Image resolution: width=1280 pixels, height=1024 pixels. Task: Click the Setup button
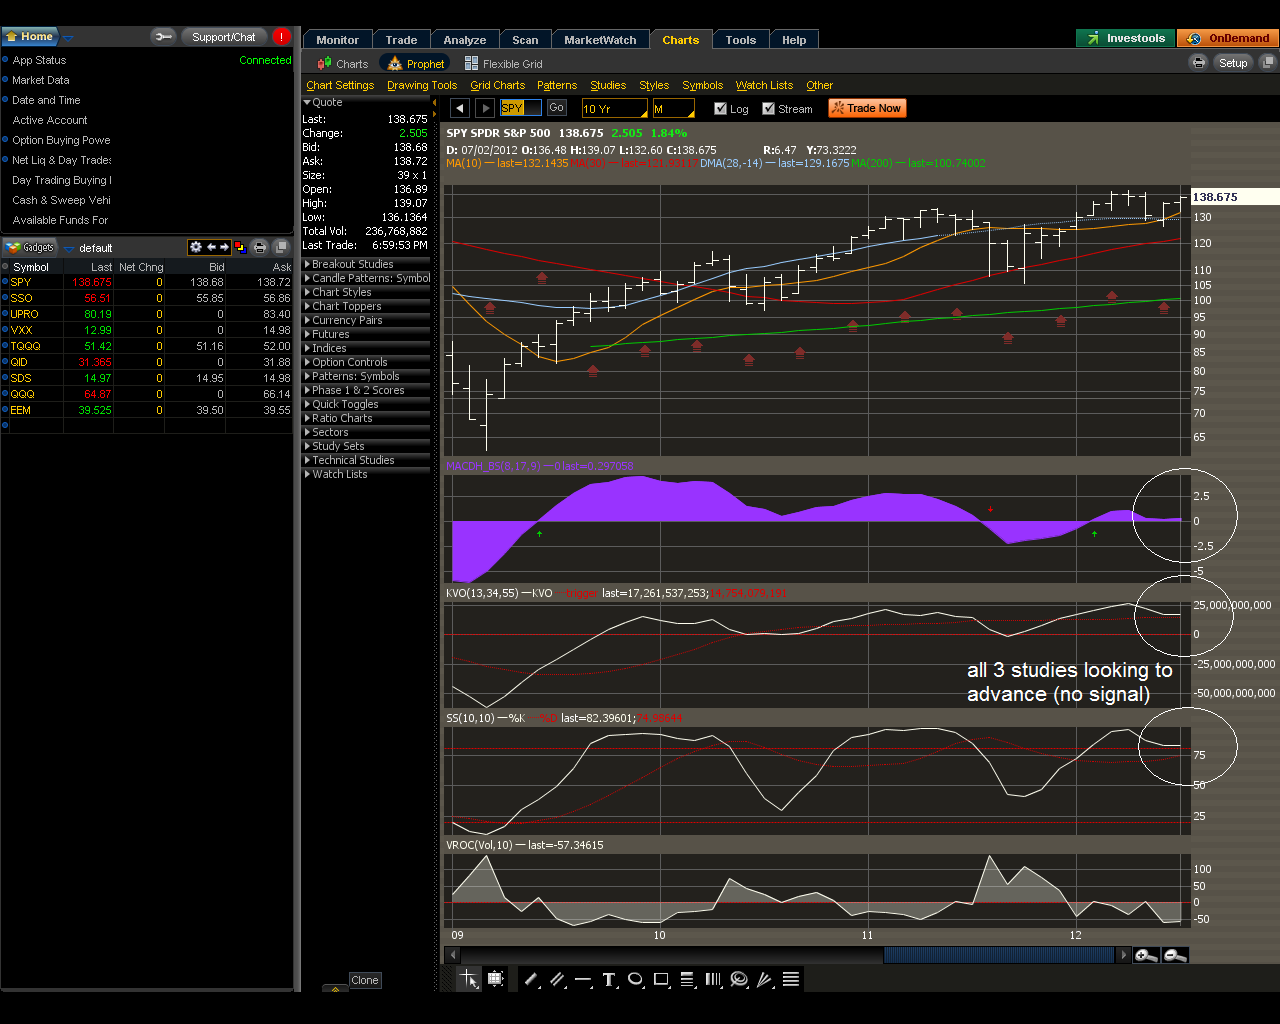pyautogui.click(x=1233, y=62)
